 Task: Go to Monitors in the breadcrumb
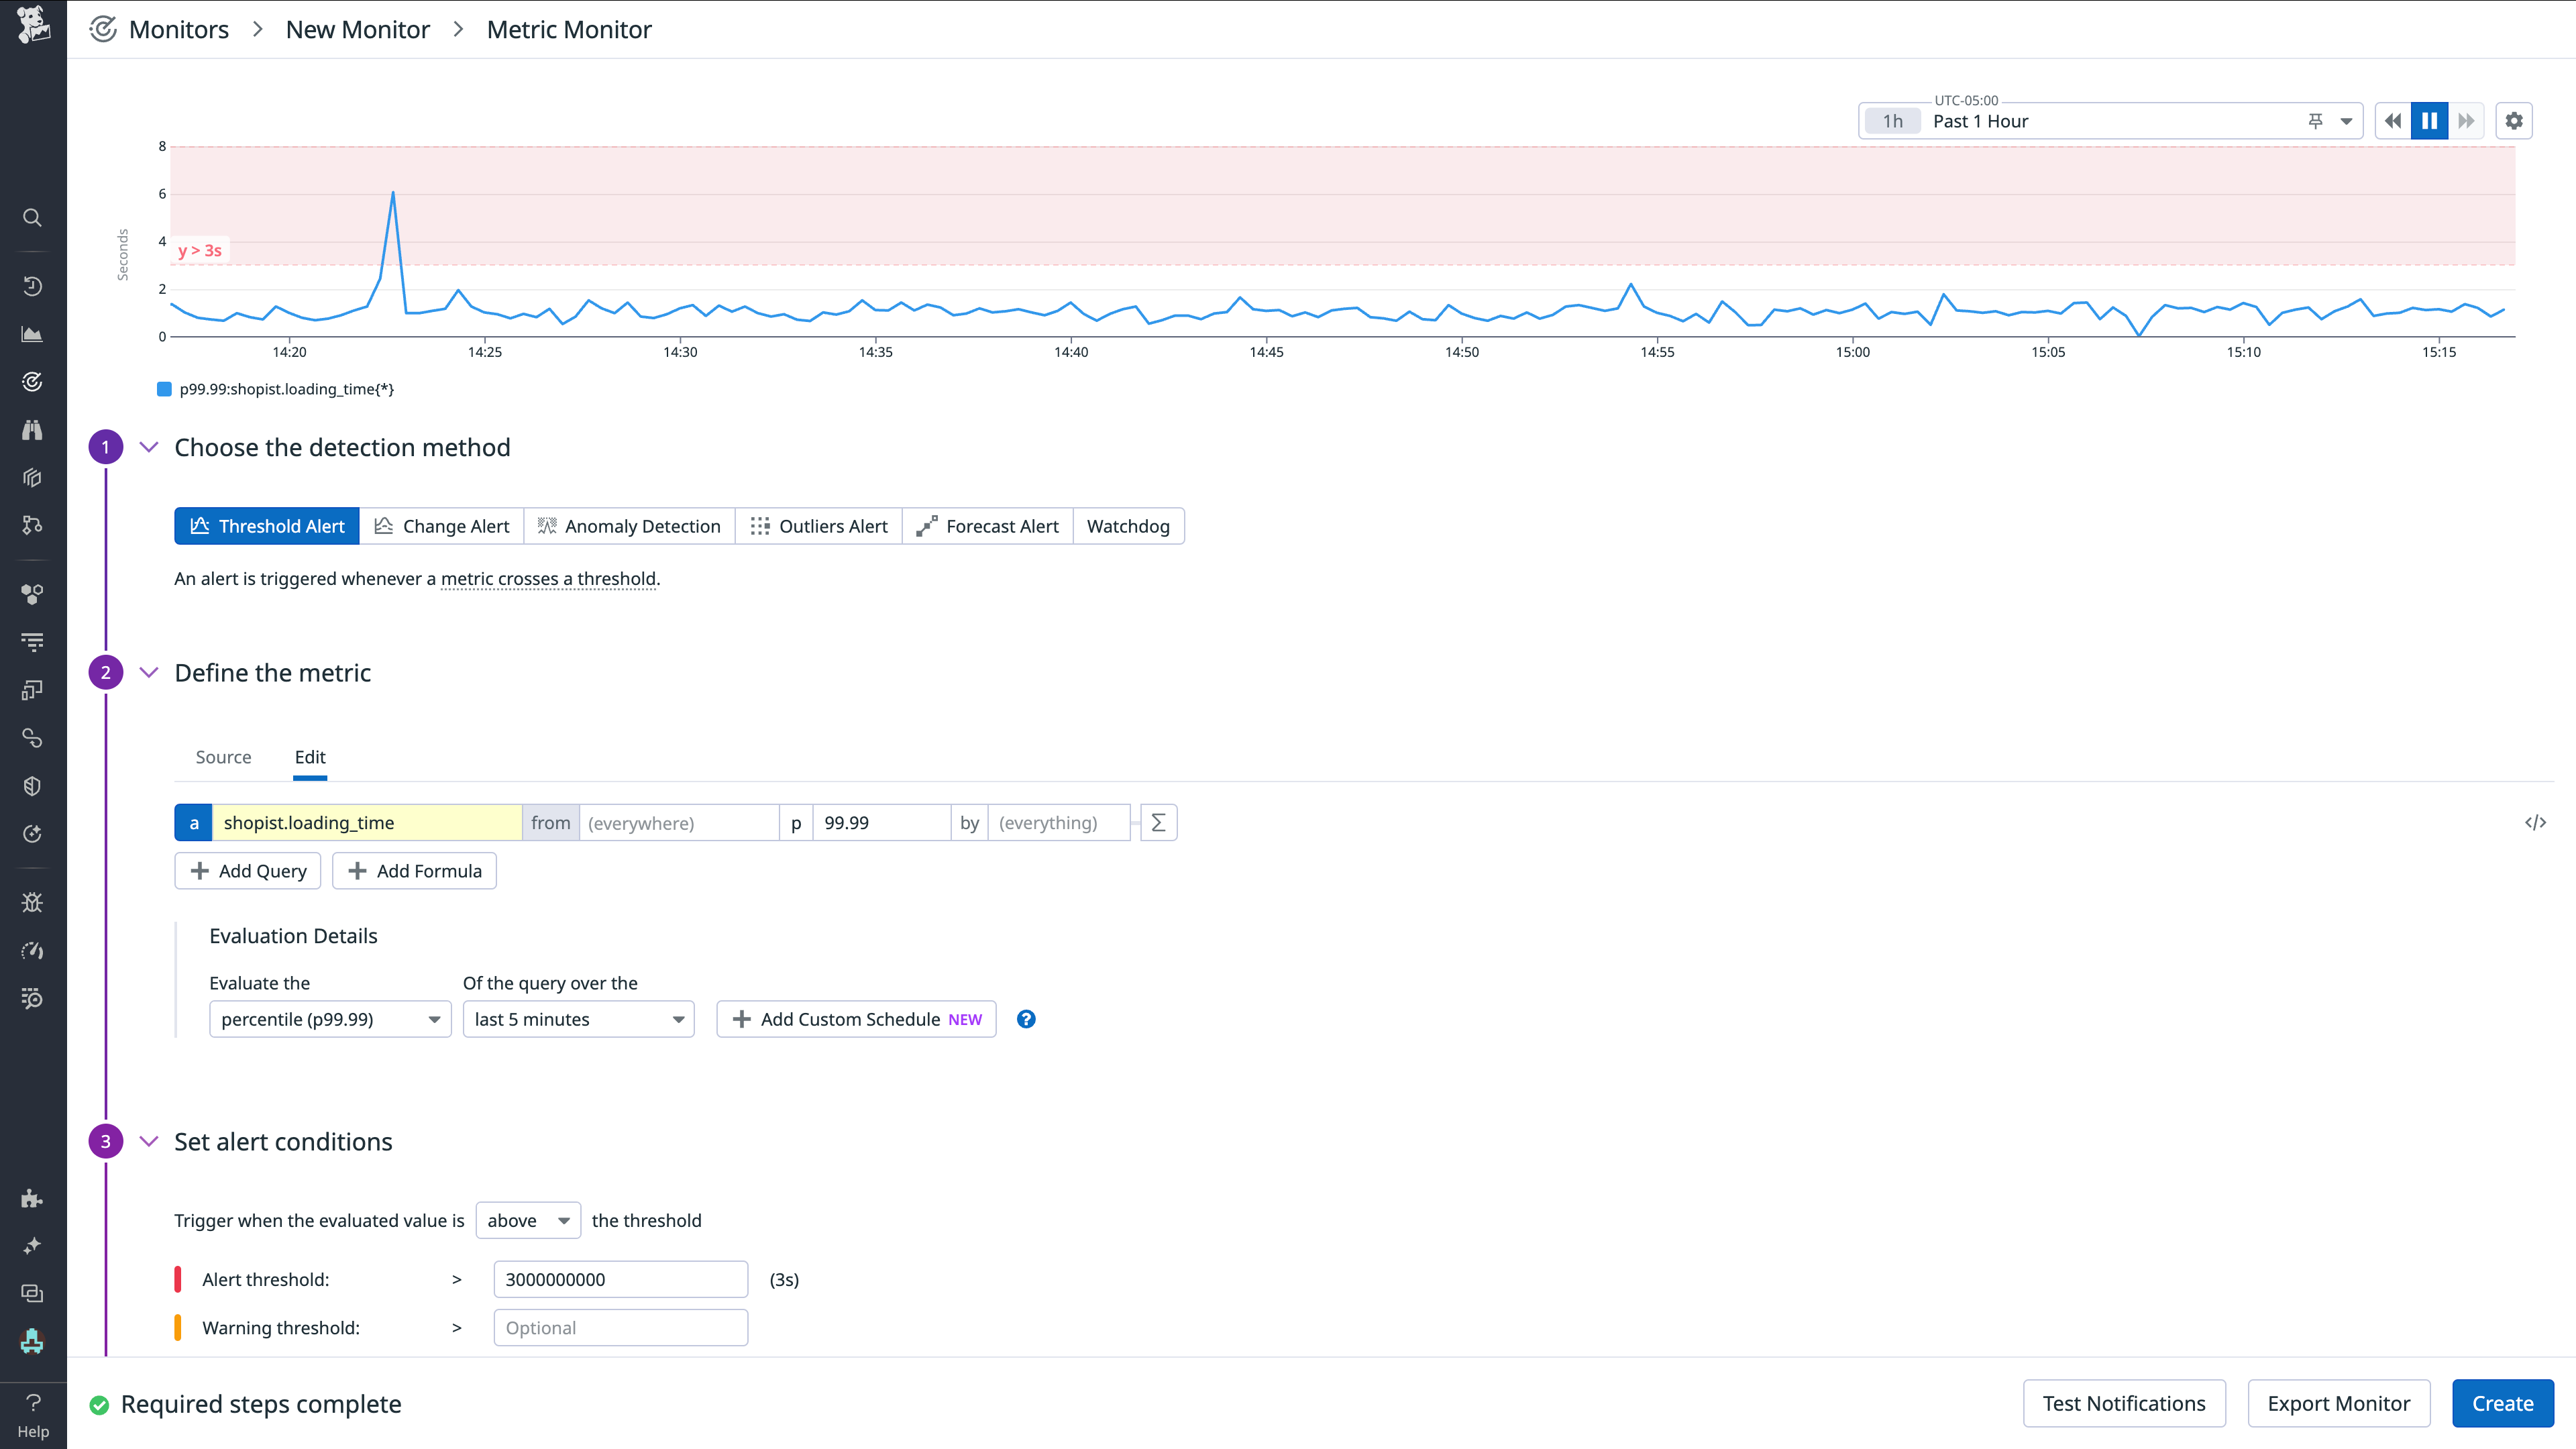pyautogui.click(x=179, y=30)
